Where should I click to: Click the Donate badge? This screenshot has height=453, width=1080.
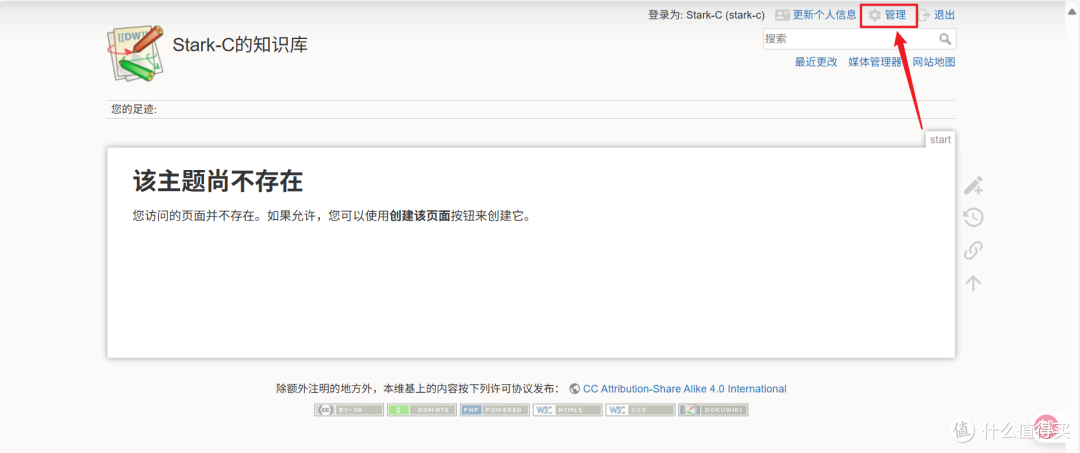422,410
